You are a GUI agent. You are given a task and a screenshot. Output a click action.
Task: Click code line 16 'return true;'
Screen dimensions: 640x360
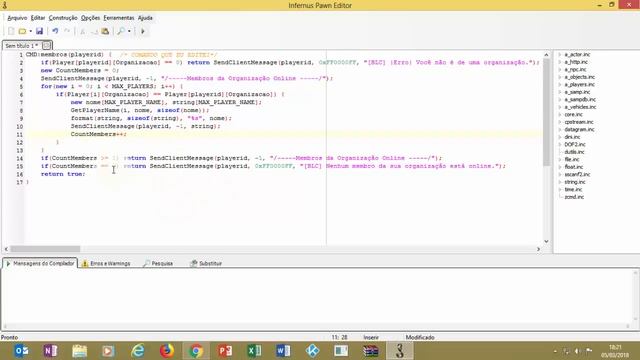pyautogui.click(x=63, y=174)
